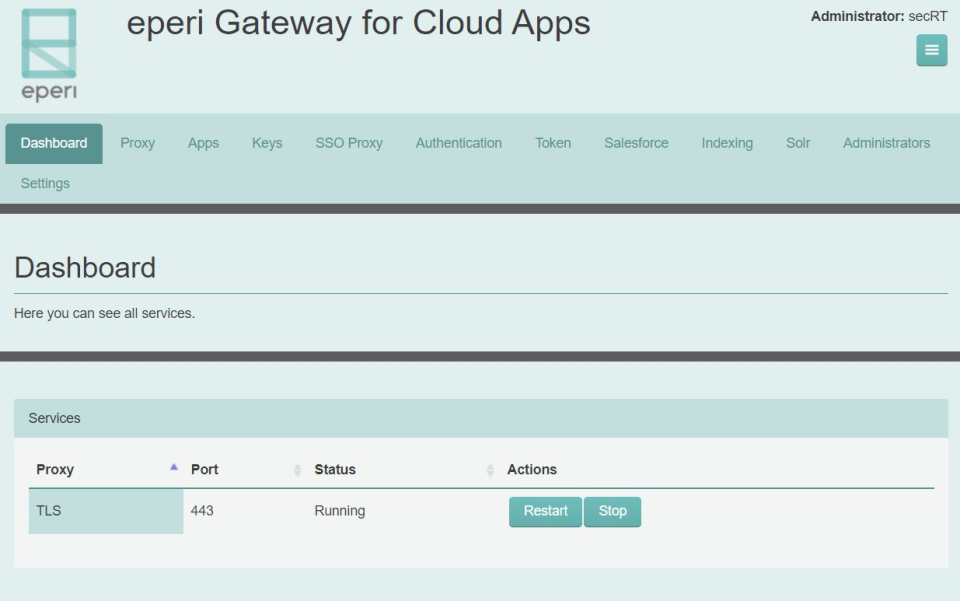
Task: Open the hamburger menu in top right
Action: tap(931, 48)
